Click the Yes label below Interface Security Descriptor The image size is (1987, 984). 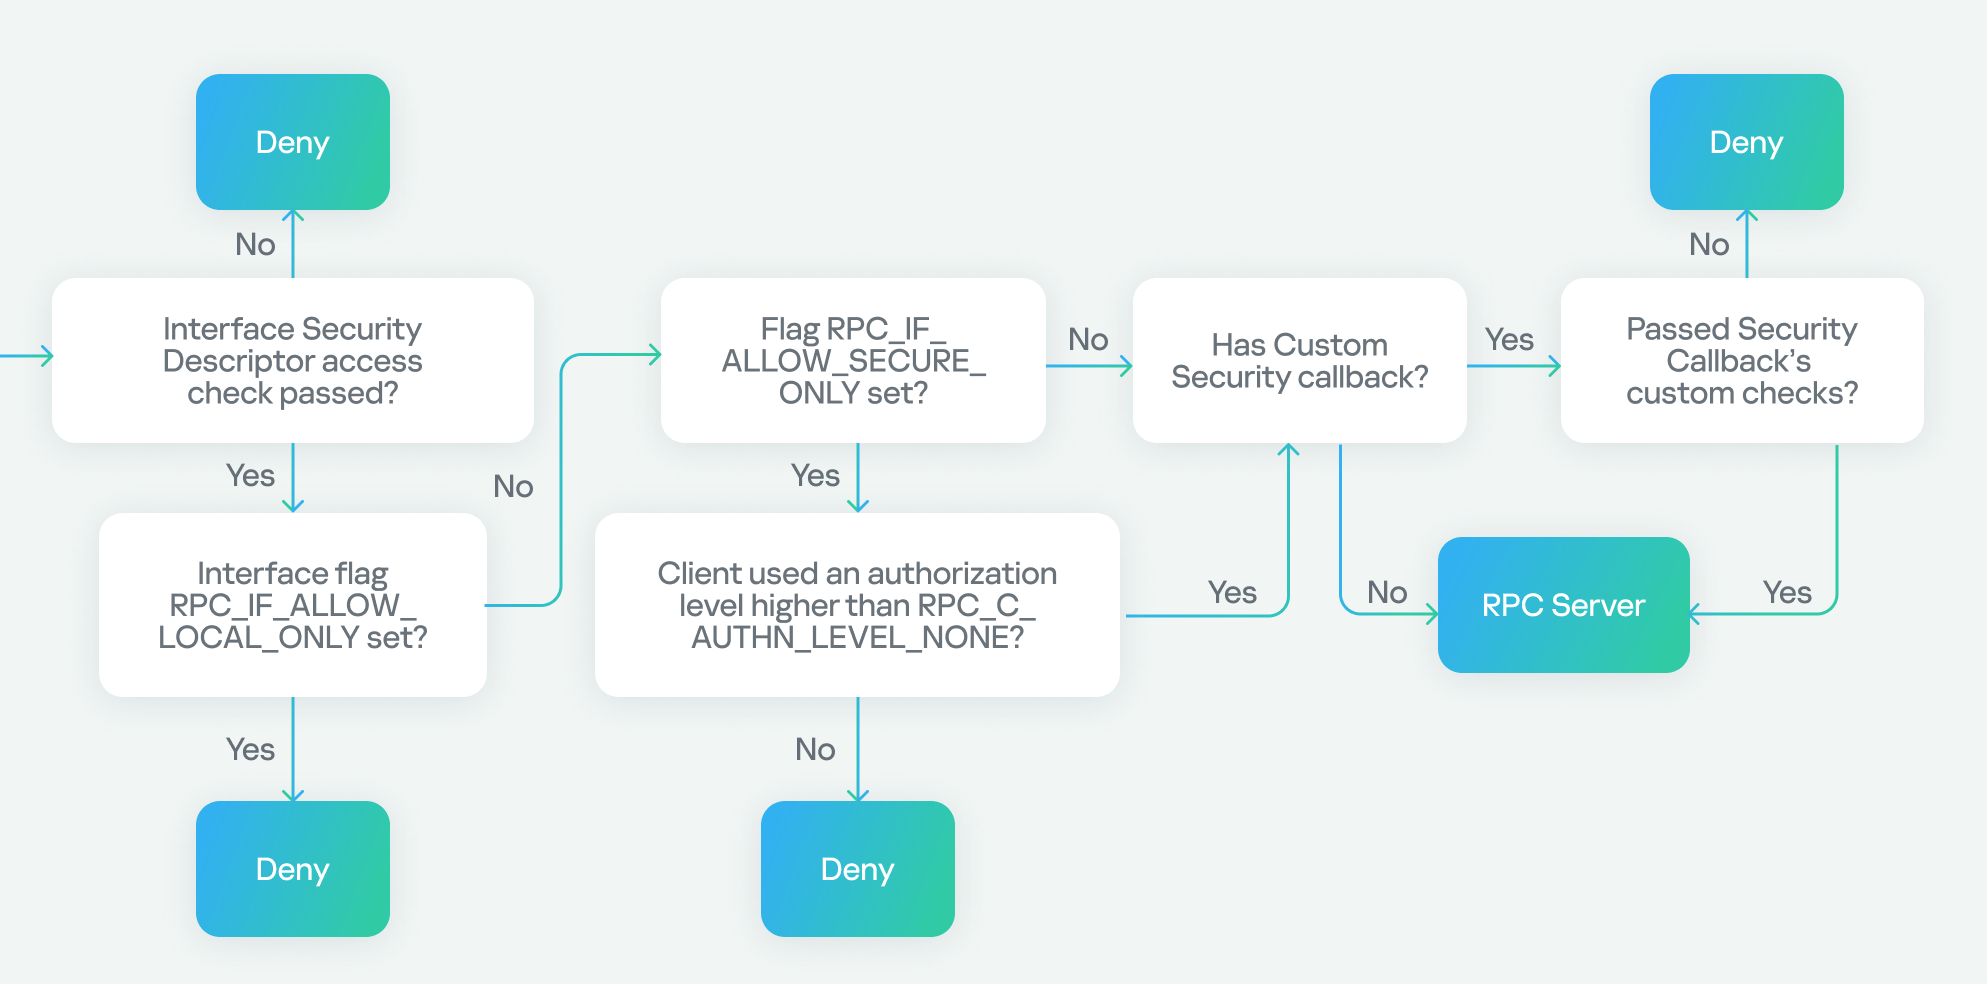[250, 475]
